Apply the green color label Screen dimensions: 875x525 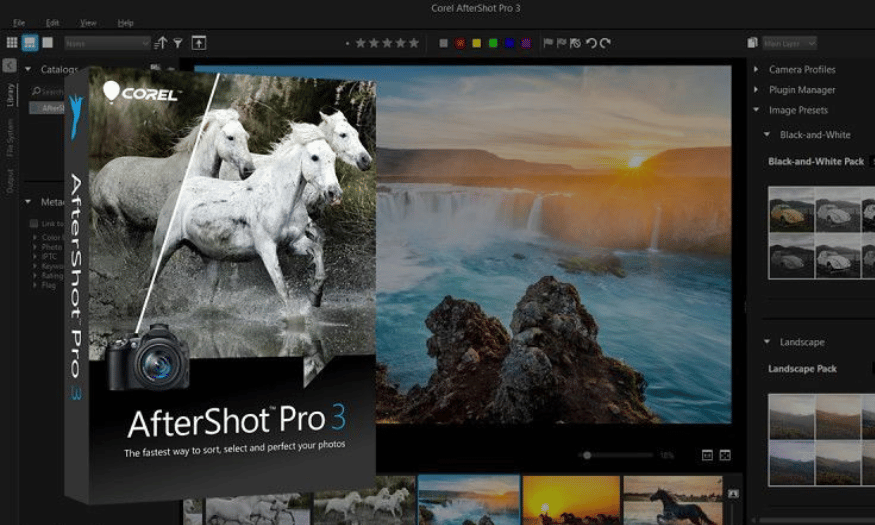click(x=493, y=43)
